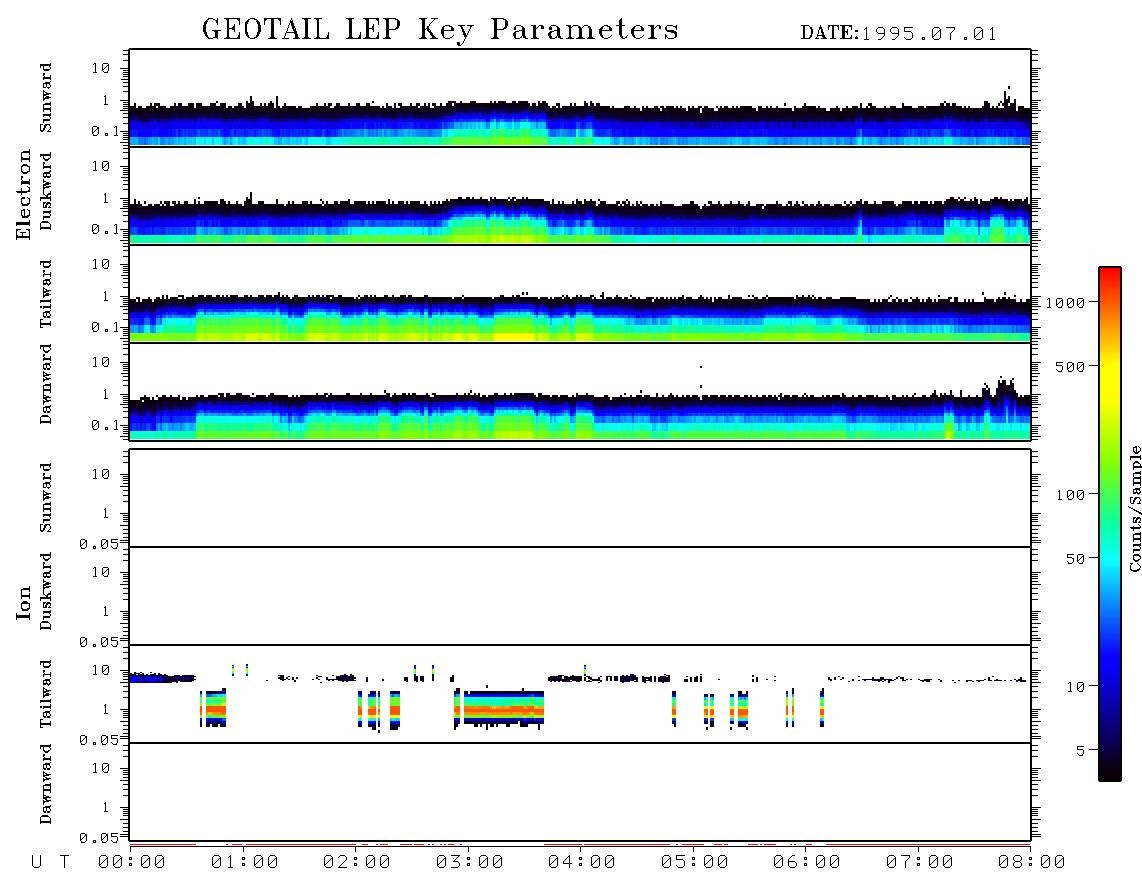Click the "00:00" time tick label
Viewport: 1142px width, 880px height.
click(132, 863)
